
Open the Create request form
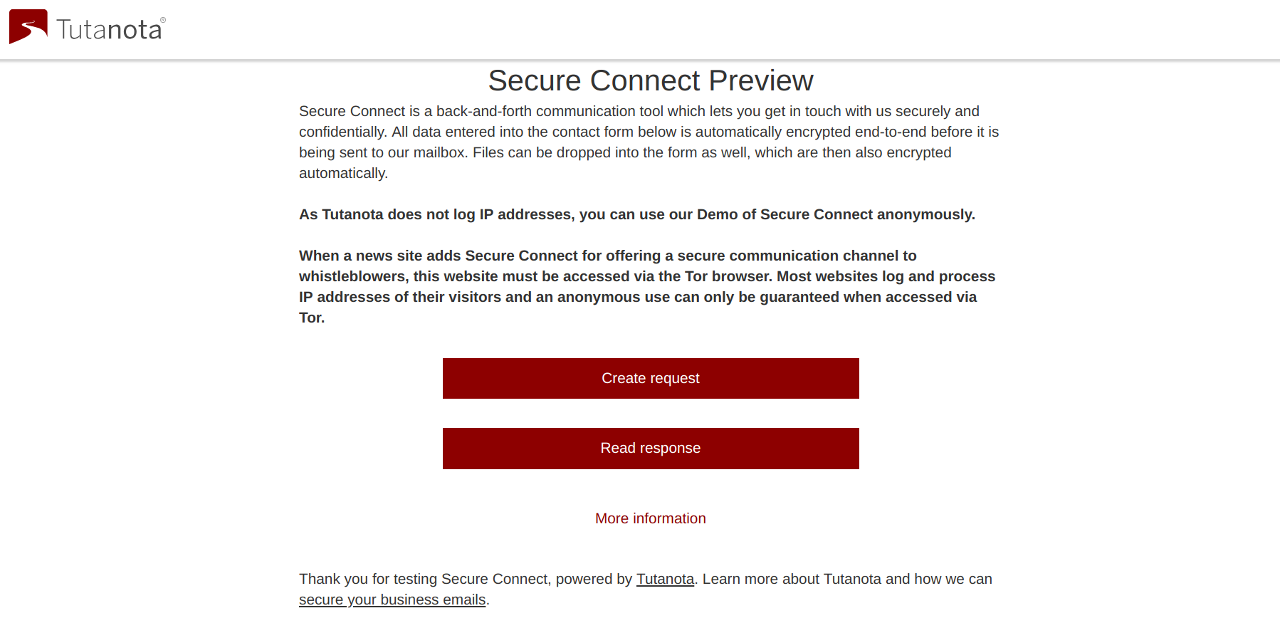pyautogui.click(x=651, y=378)
